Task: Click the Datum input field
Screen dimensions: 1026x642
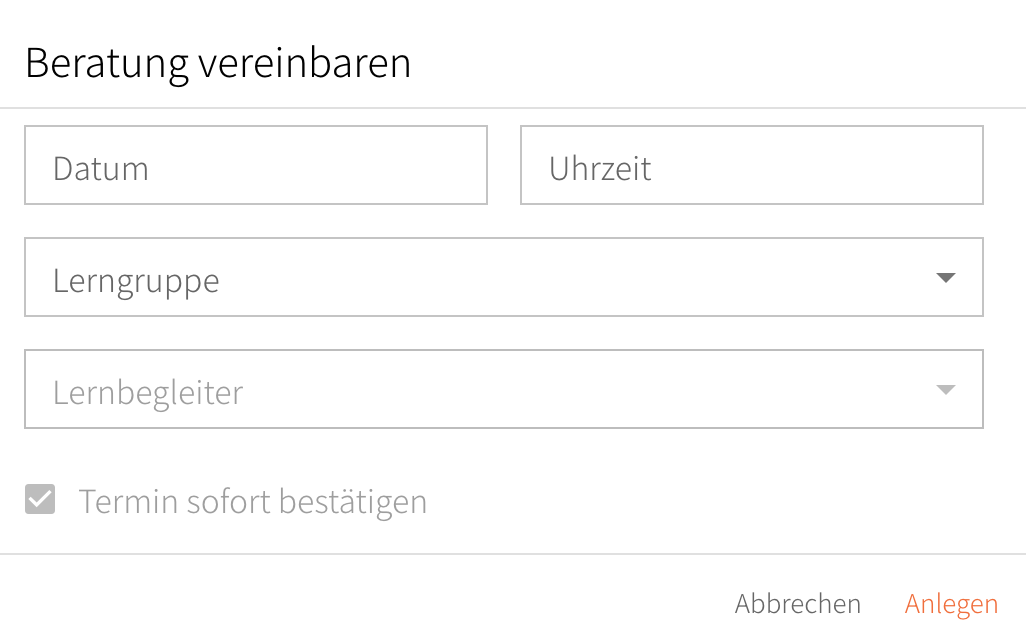Action: (x=255, y=165)
